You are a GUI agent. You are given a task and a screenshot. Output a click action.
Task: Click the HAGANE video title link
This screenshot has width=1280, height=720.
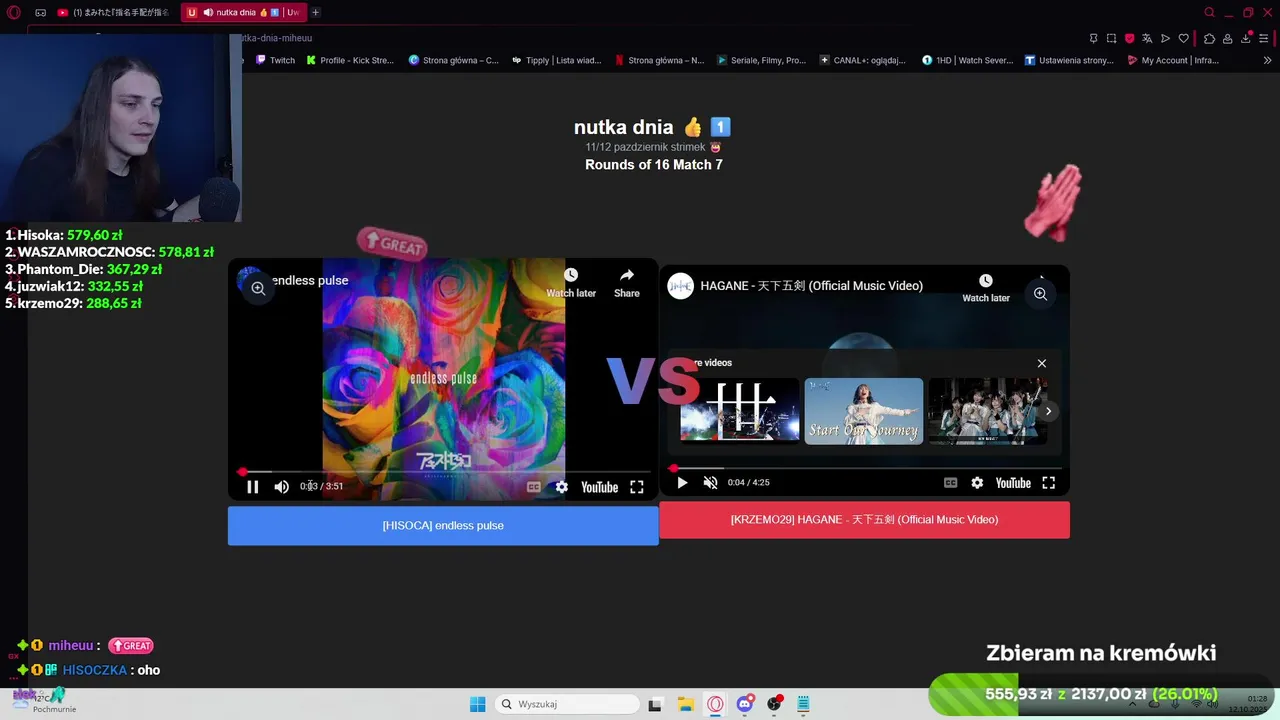[811, 286]
